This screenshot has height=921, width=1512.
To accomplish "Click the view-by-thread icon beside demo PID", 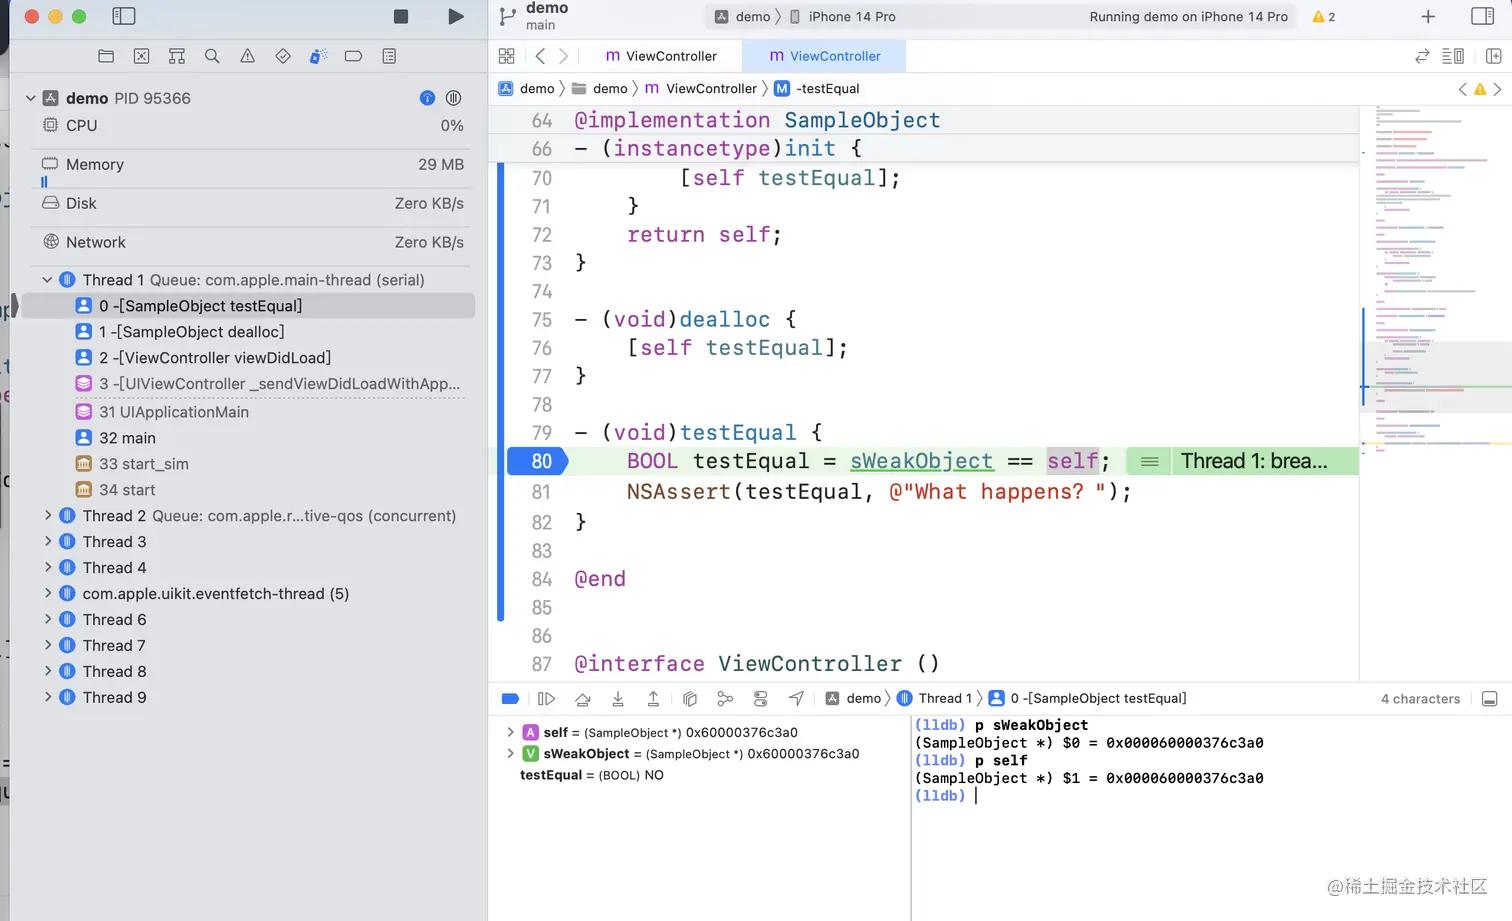I will pos(454,98).
